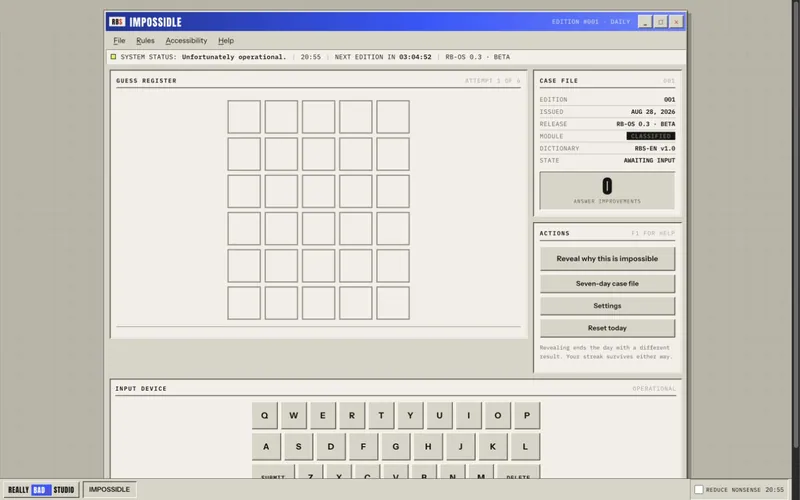Minimize the IMPOSSIBLE window
This screenshot has height=500, width=800.
pos(645,22)
